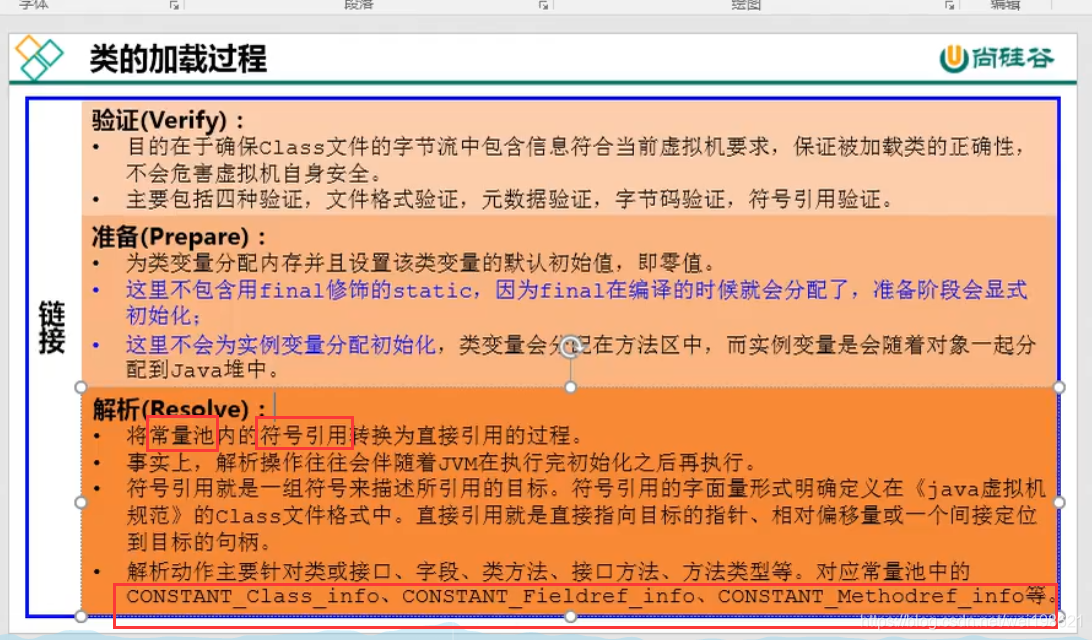Click the line starting 事实上，解析操作

click(442, 462)
